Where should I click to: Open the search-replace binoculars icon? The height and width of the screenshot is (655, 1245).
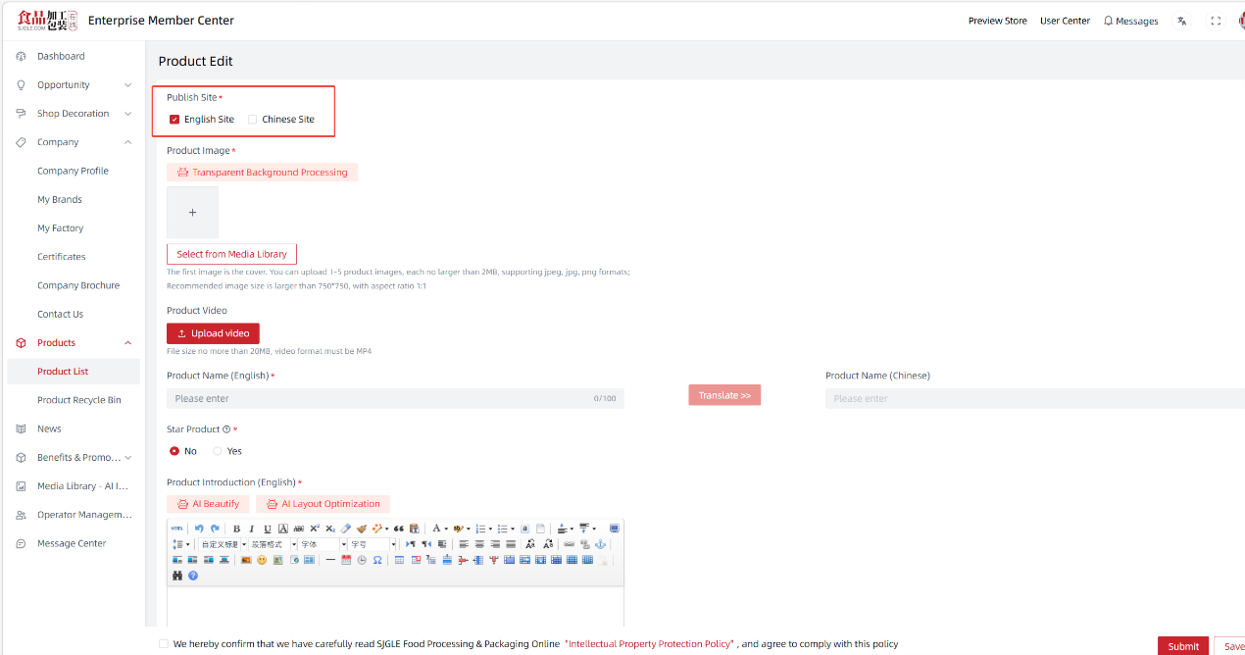tap(177, 576)
